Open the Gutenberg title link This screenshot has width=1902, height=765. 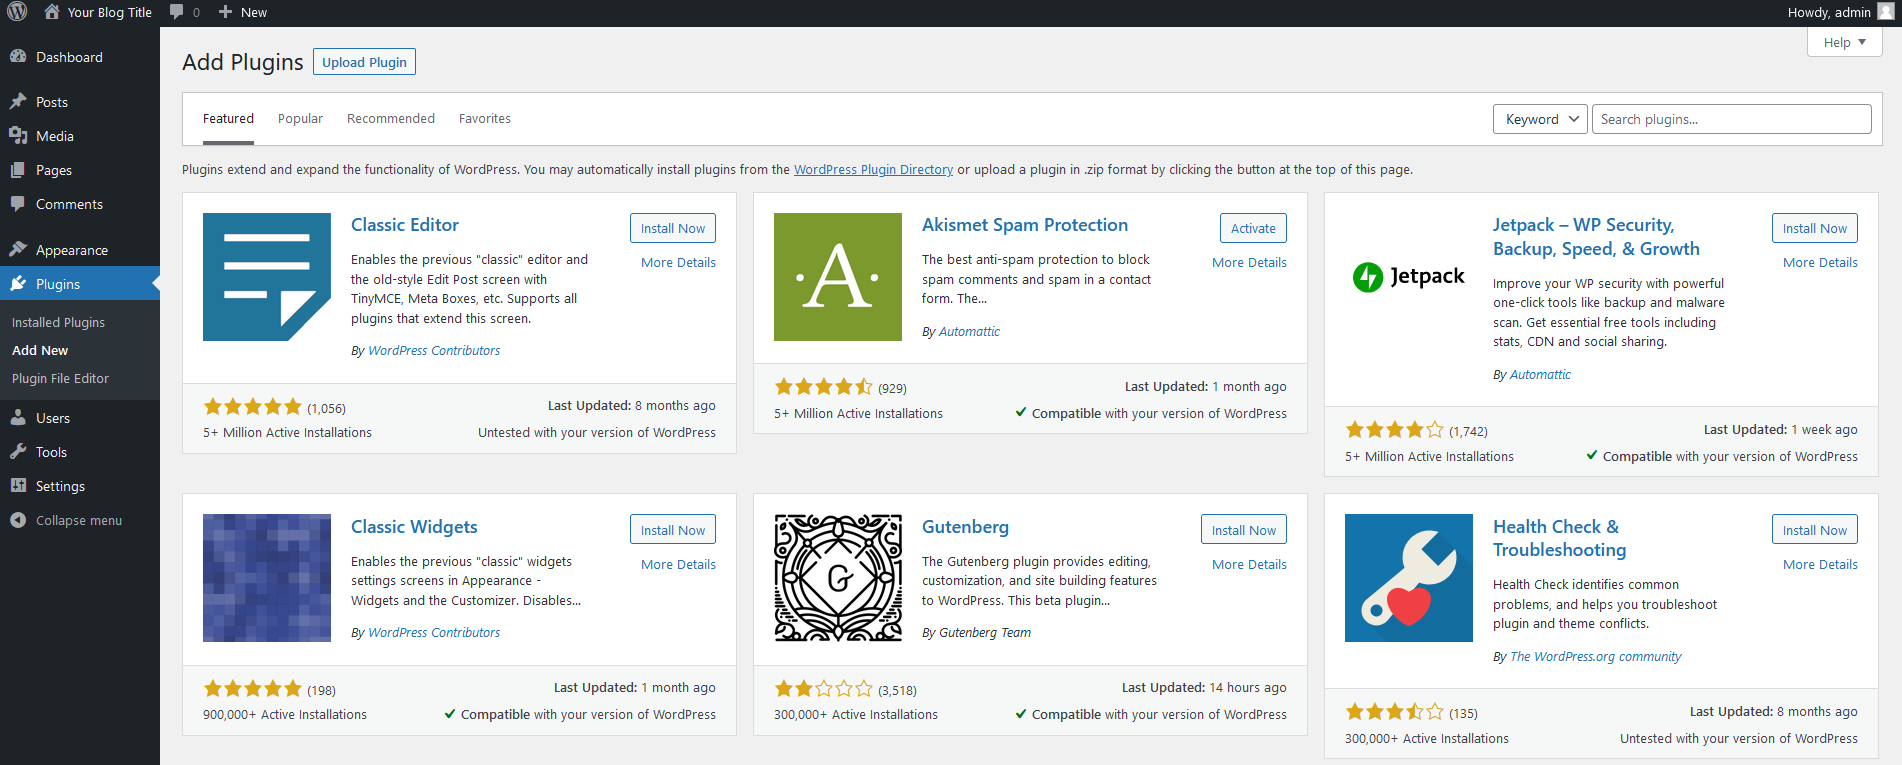point(965,527)
